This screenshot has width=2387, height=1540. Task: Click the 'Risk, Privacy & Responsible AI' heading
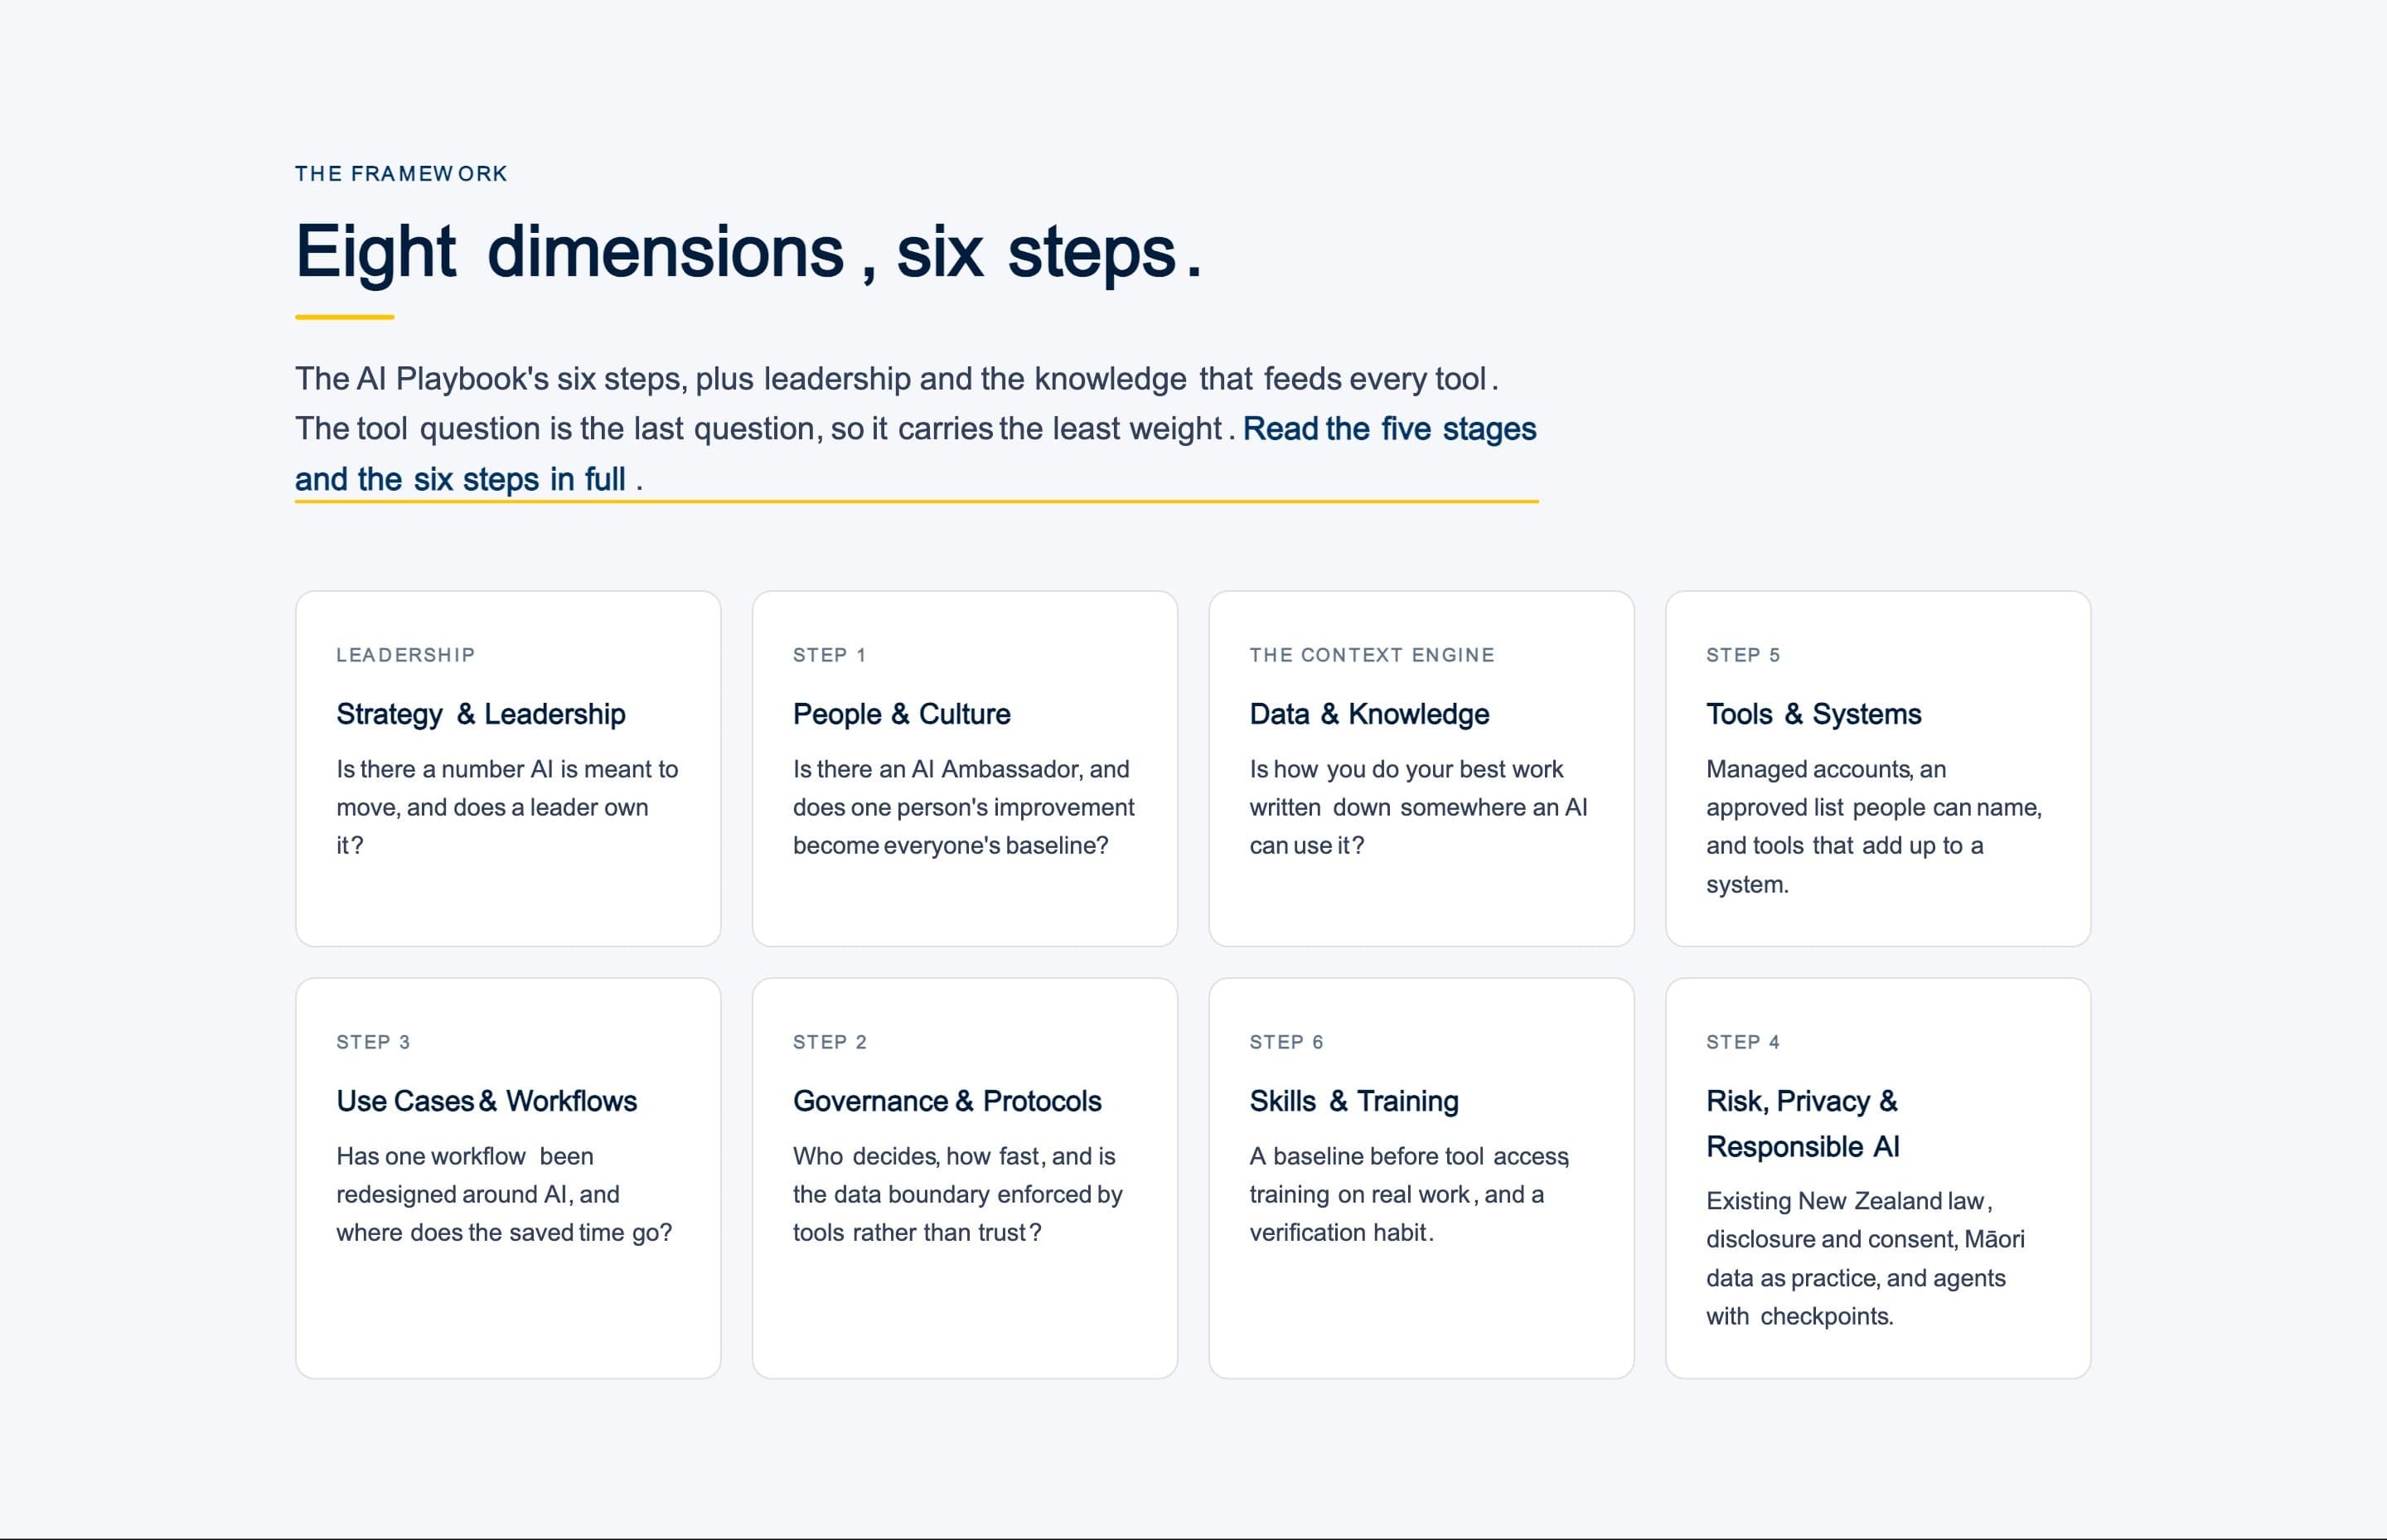click(1803, 1124)
